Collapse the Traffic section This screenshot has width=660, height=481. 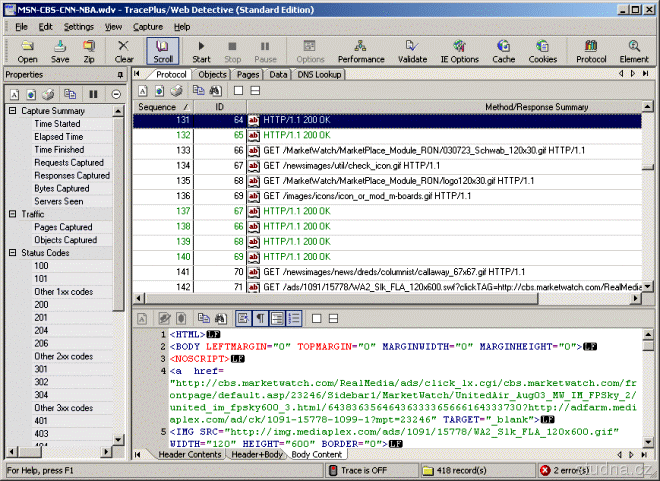13,214
